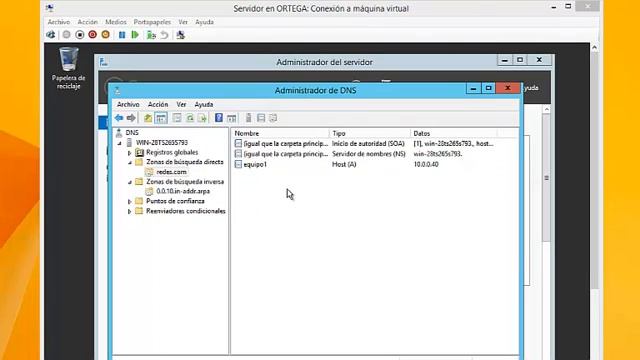Viewport: 640px width, 360px height.
Task: Click the 10.0.0.40 data cell
Action: click(x=426, y=164)
